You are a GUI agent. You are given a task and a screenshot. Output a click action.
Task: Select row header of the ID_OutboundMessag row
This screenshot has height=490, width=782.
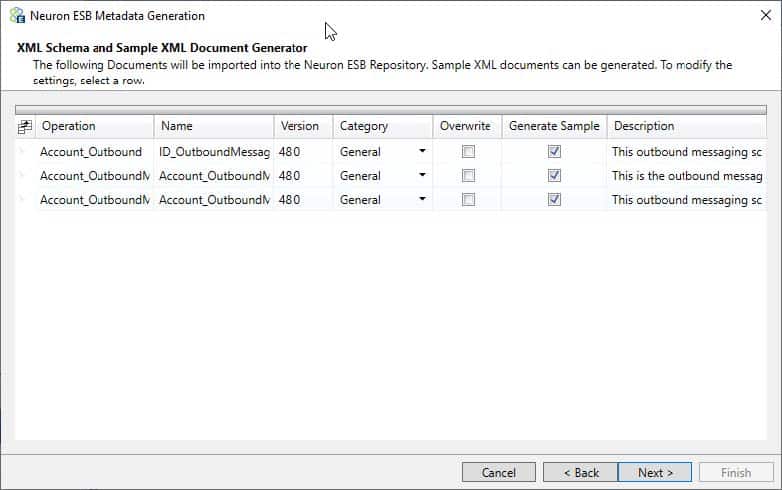click(x=25, y=152)
